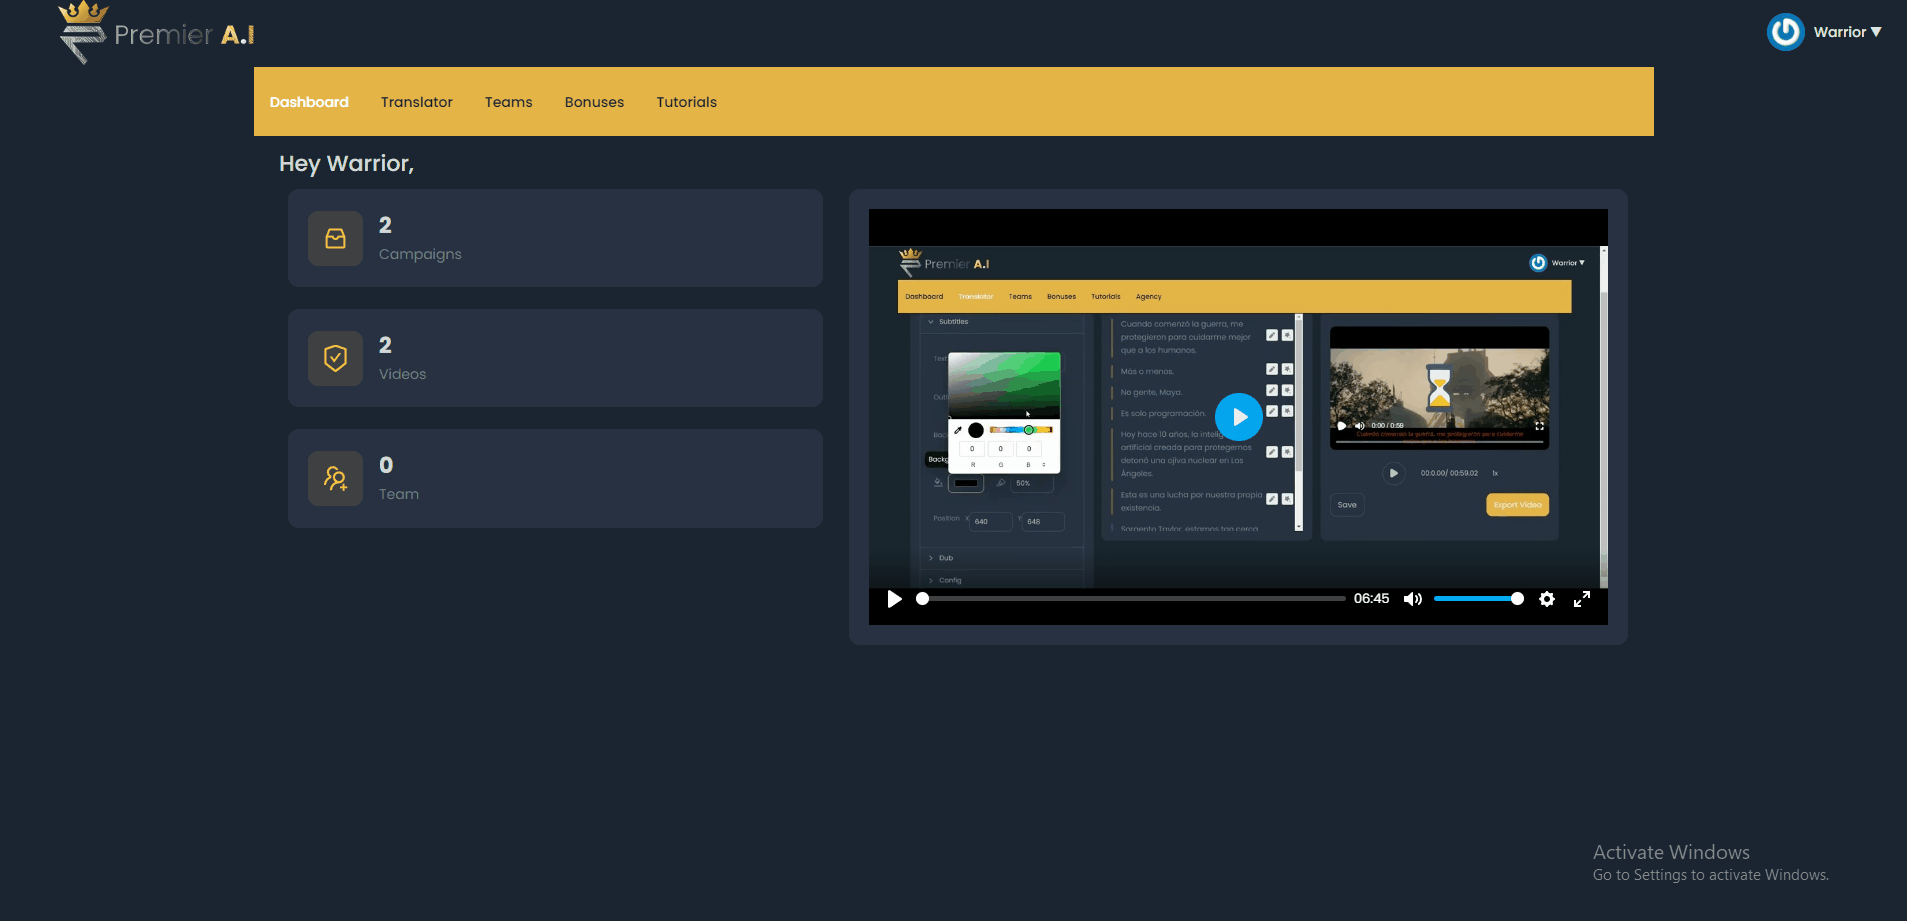The height and width of the screenshot is (921, 1907).
Task: Click the Team add-user icon
Action: click(335, 479)
